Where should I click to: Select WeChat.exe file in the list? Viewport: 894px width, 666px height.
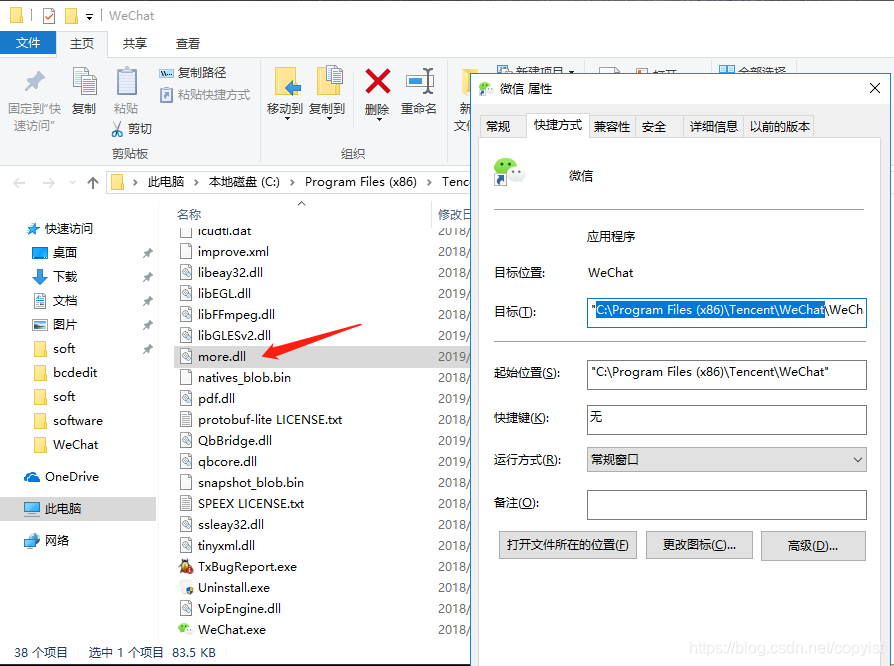pos(231,630)
